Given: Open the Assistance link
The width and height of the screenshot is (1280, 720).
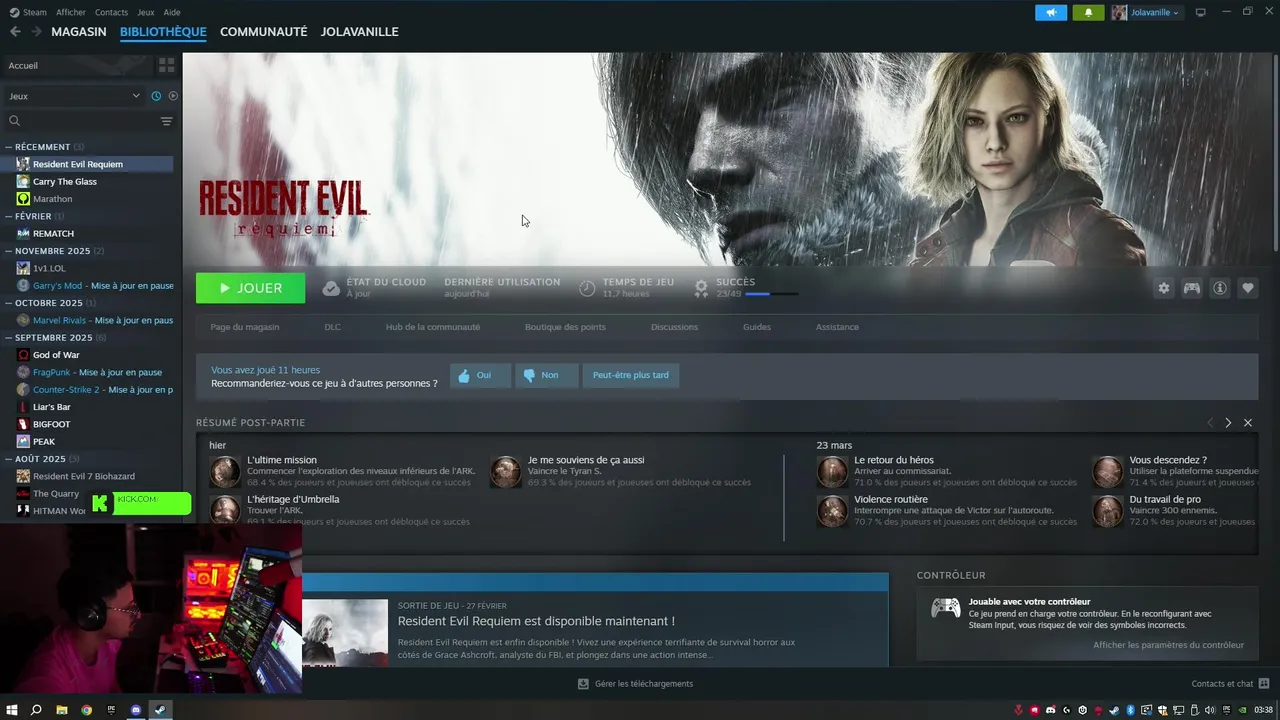Looking at the screenshot, I should click(837, 327).
